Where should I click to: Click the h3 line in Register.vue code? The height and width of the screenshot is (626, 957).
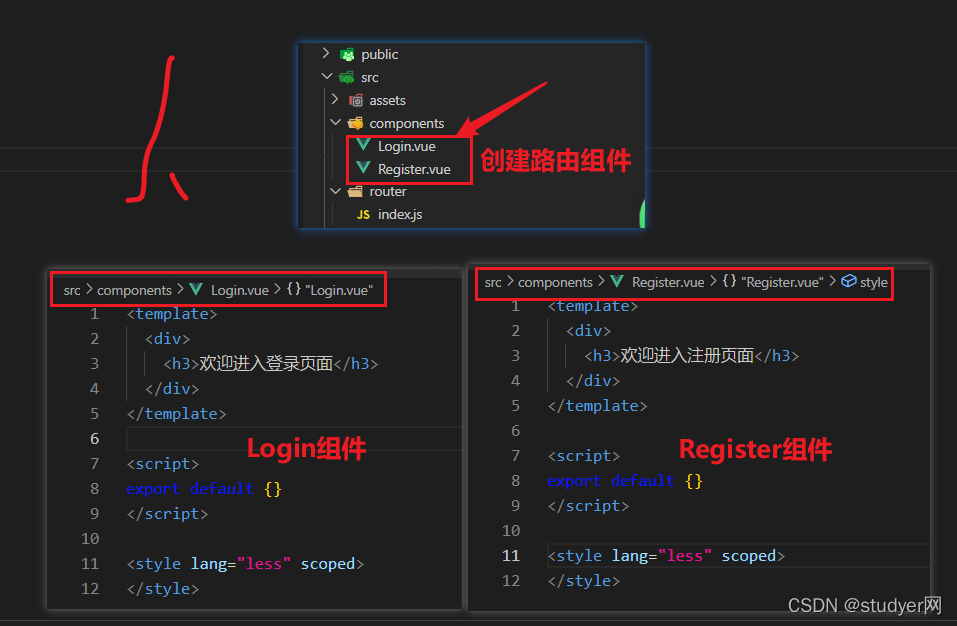click(692, 356)
